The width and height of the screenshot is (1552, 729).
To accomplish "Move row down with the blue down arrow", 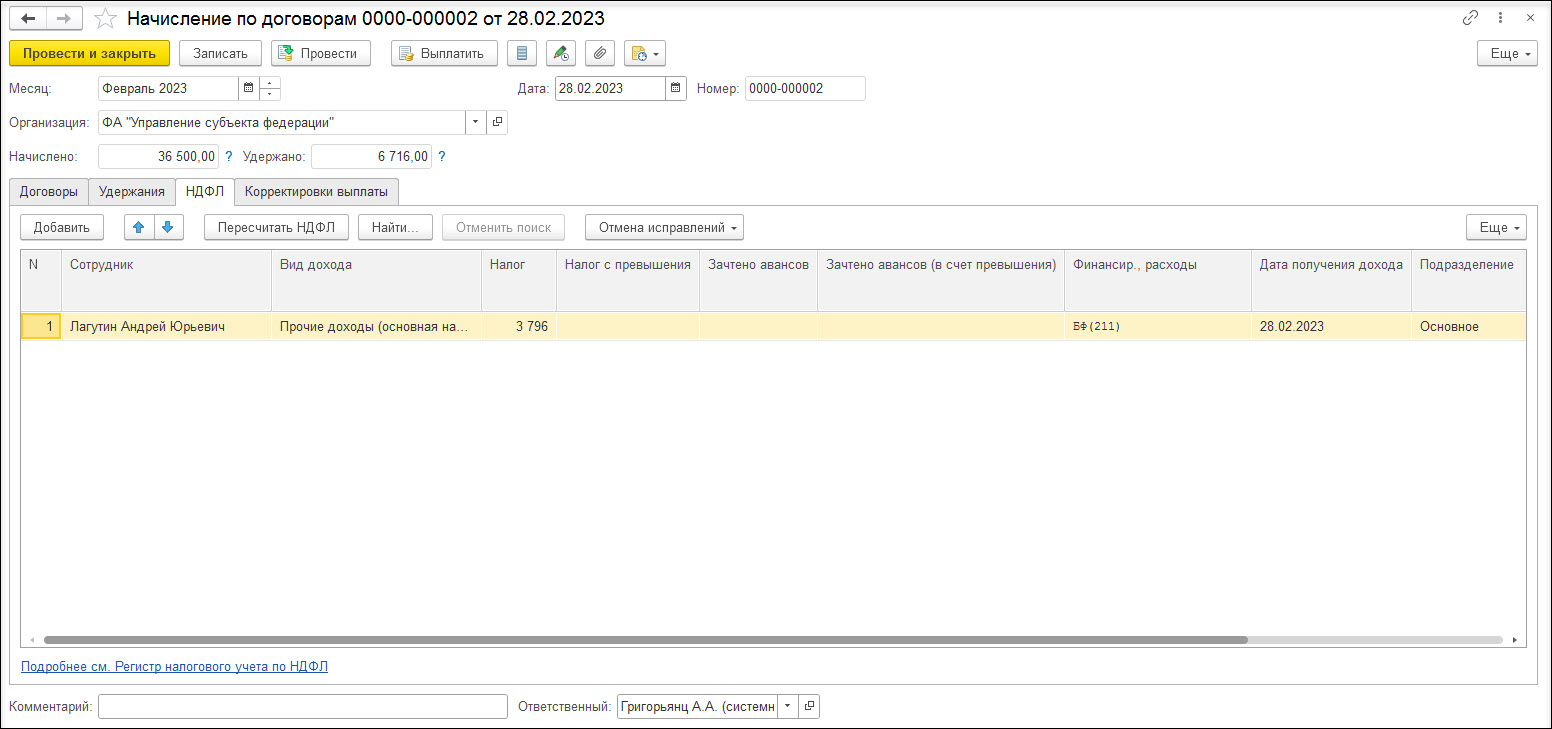I will 169,227.
